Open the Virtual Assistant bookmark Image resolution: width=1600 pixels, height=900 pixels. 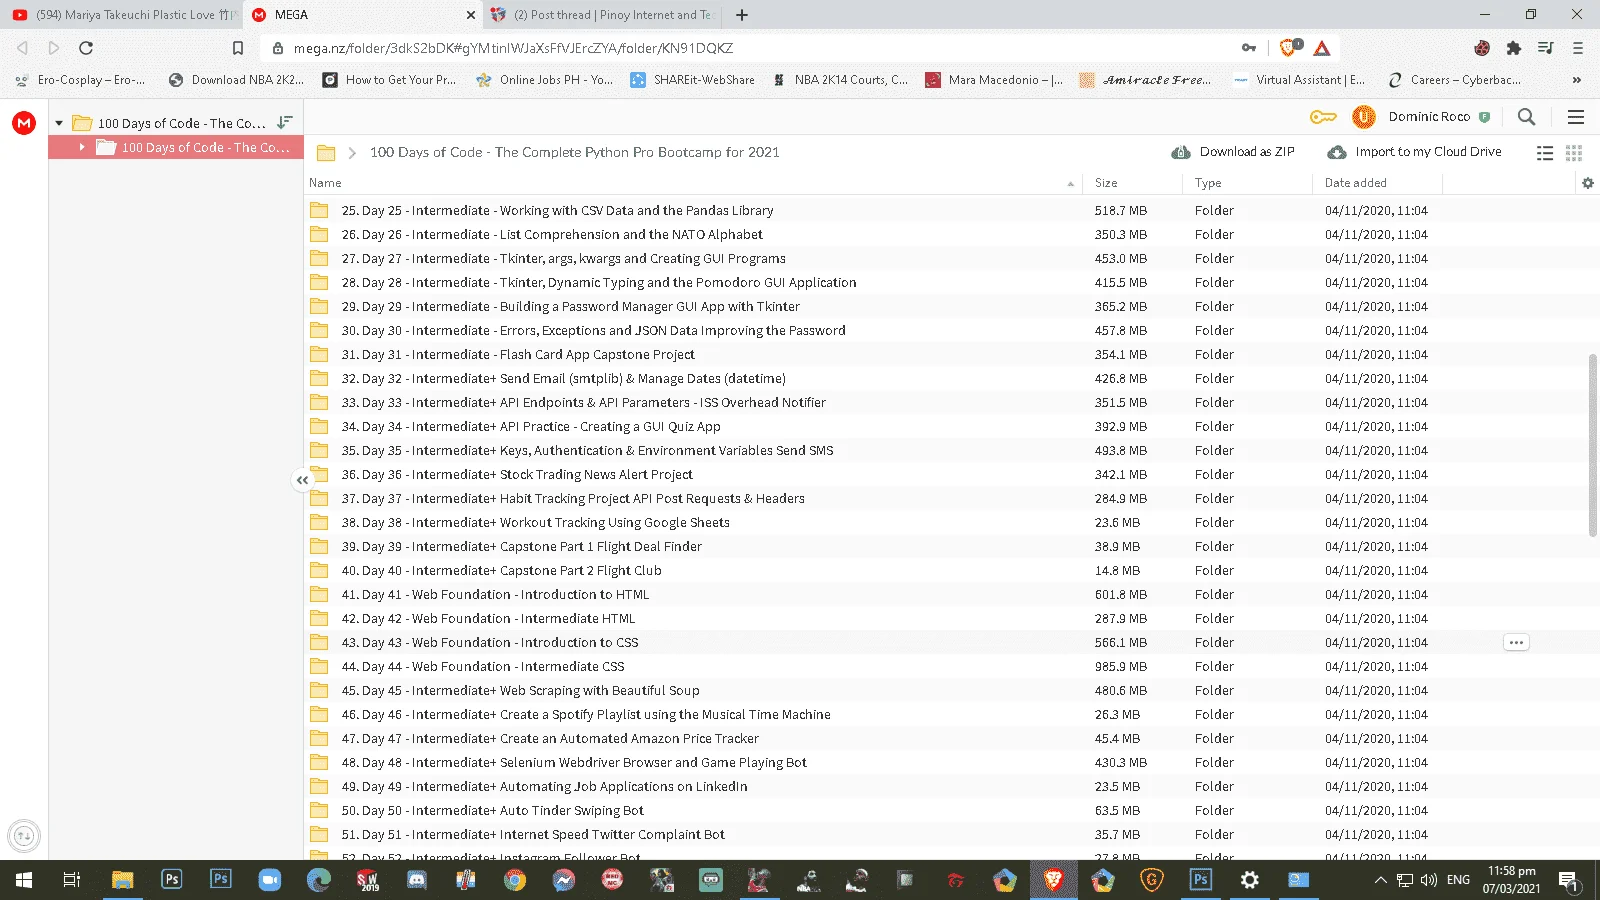click(x=1299, y=80)
